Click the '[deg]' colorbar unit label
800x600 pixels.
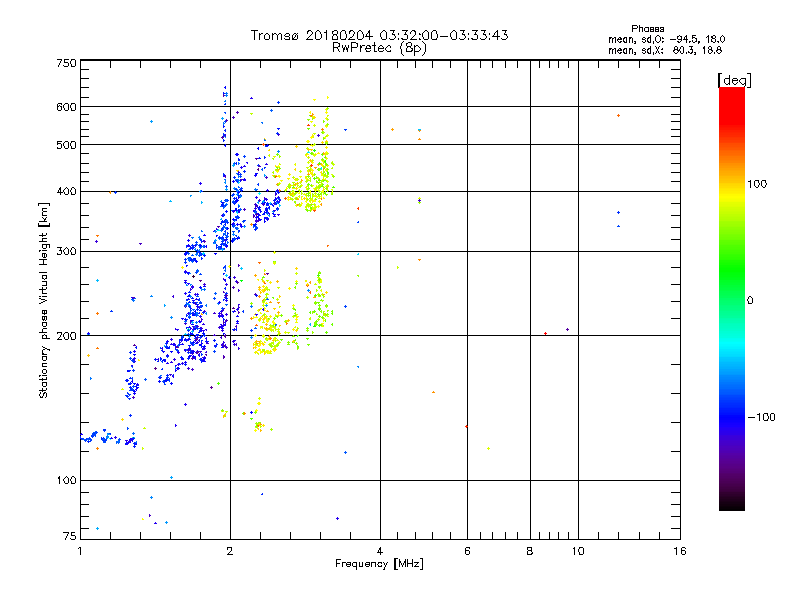click(734, 80)
